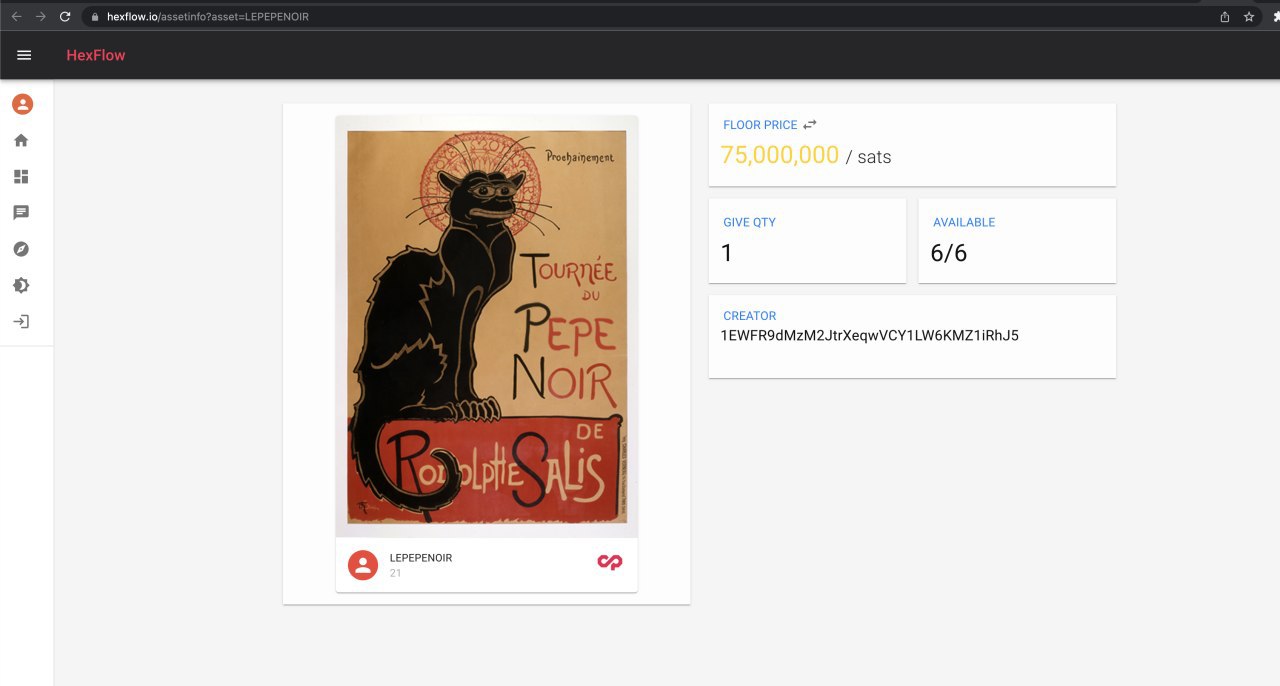Open the dashboard grid icon in sidebar
Image resolution: width=1280 pixels, height=686 pixels.
(21, 177)
